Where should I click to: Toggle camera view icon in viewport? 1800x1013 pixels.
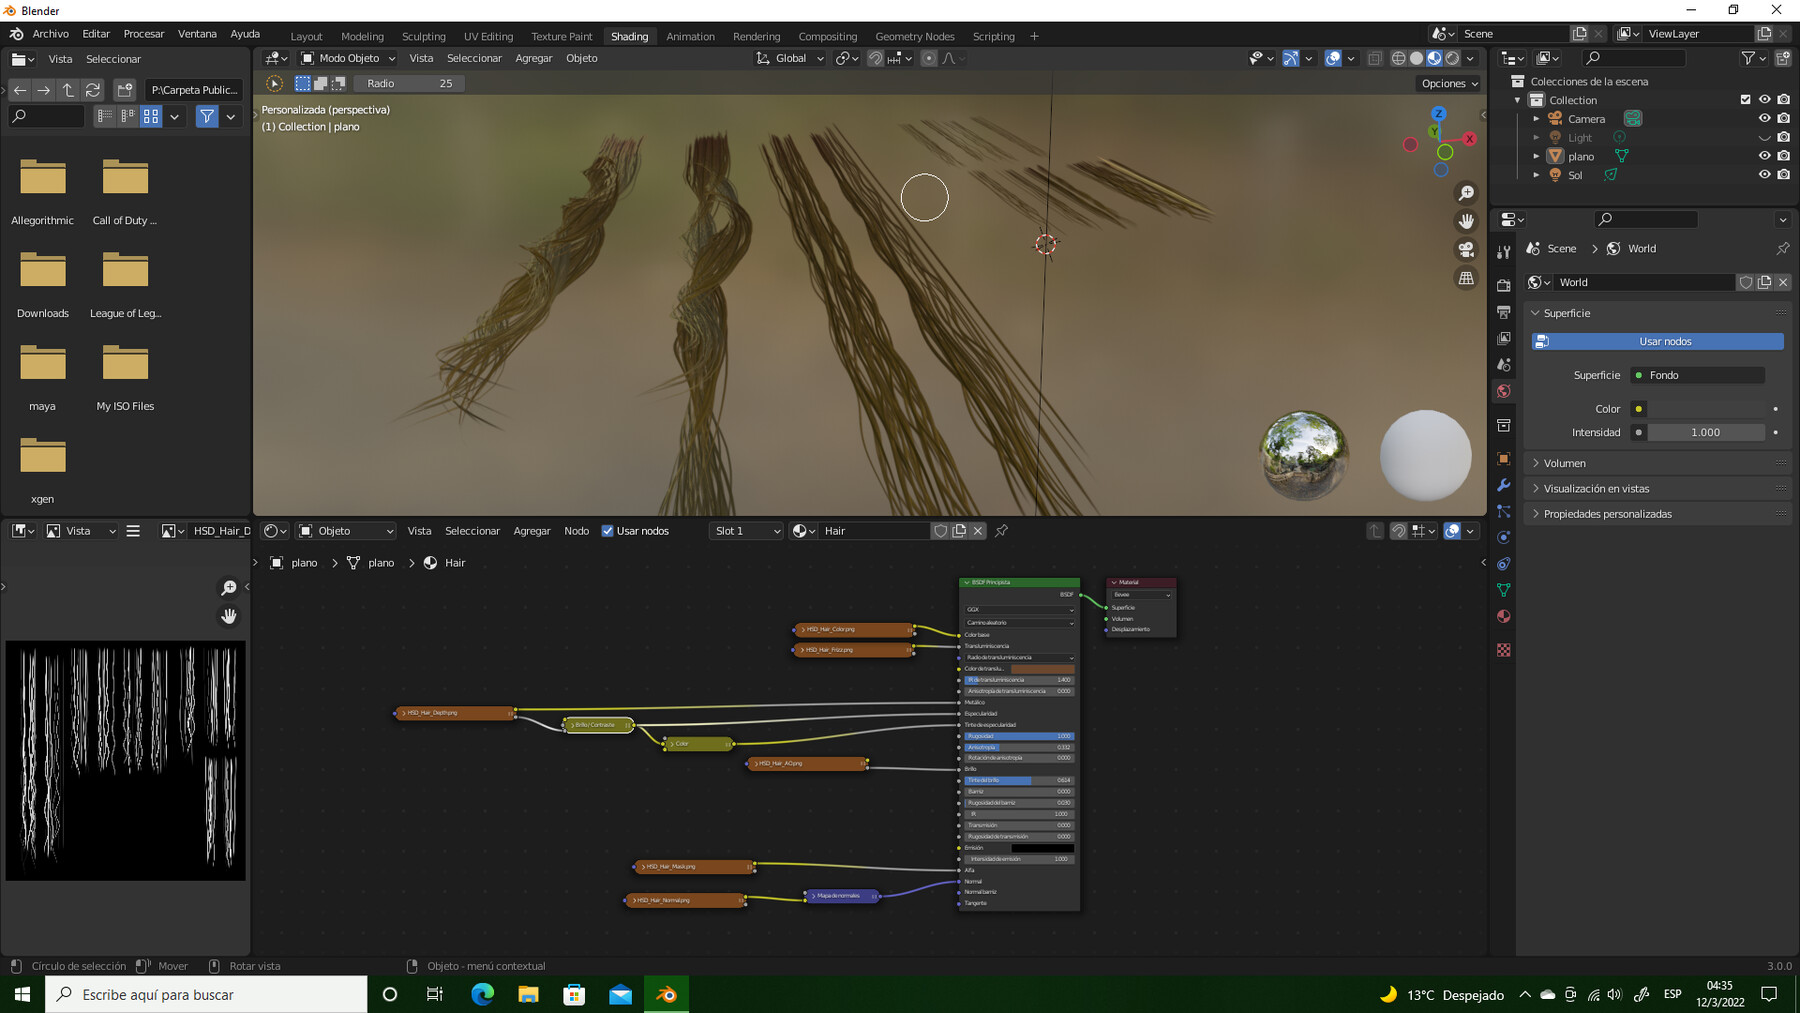1466,250
